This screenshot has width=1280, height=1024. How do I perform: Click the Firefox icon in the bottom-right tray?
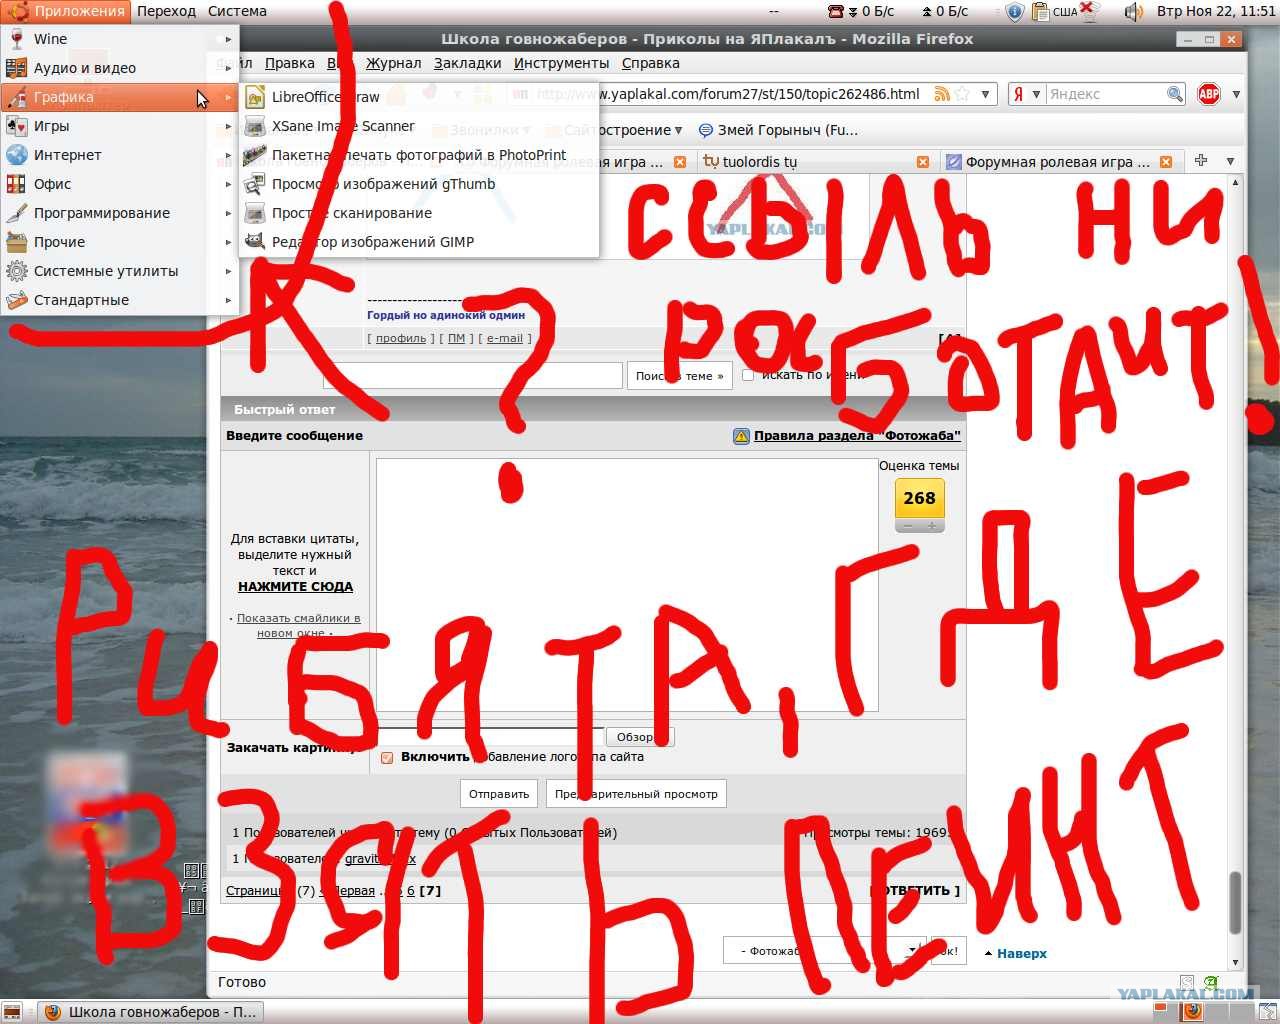[x=1193, y=1011]
